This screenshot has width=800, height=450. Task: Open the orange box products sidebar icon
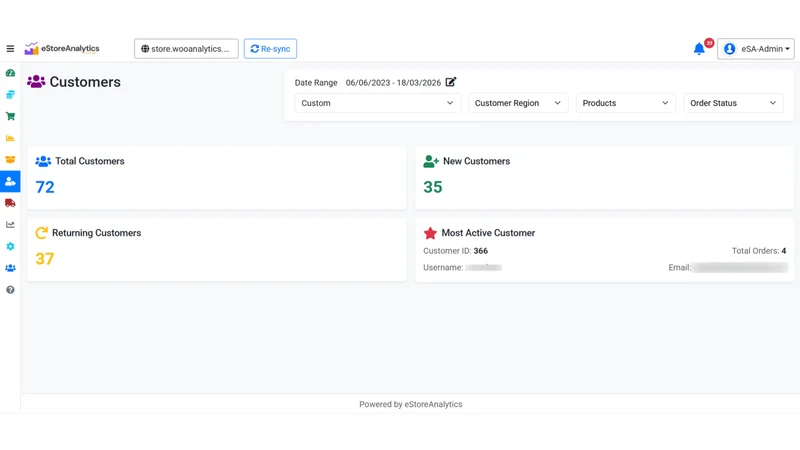point(10,160)
